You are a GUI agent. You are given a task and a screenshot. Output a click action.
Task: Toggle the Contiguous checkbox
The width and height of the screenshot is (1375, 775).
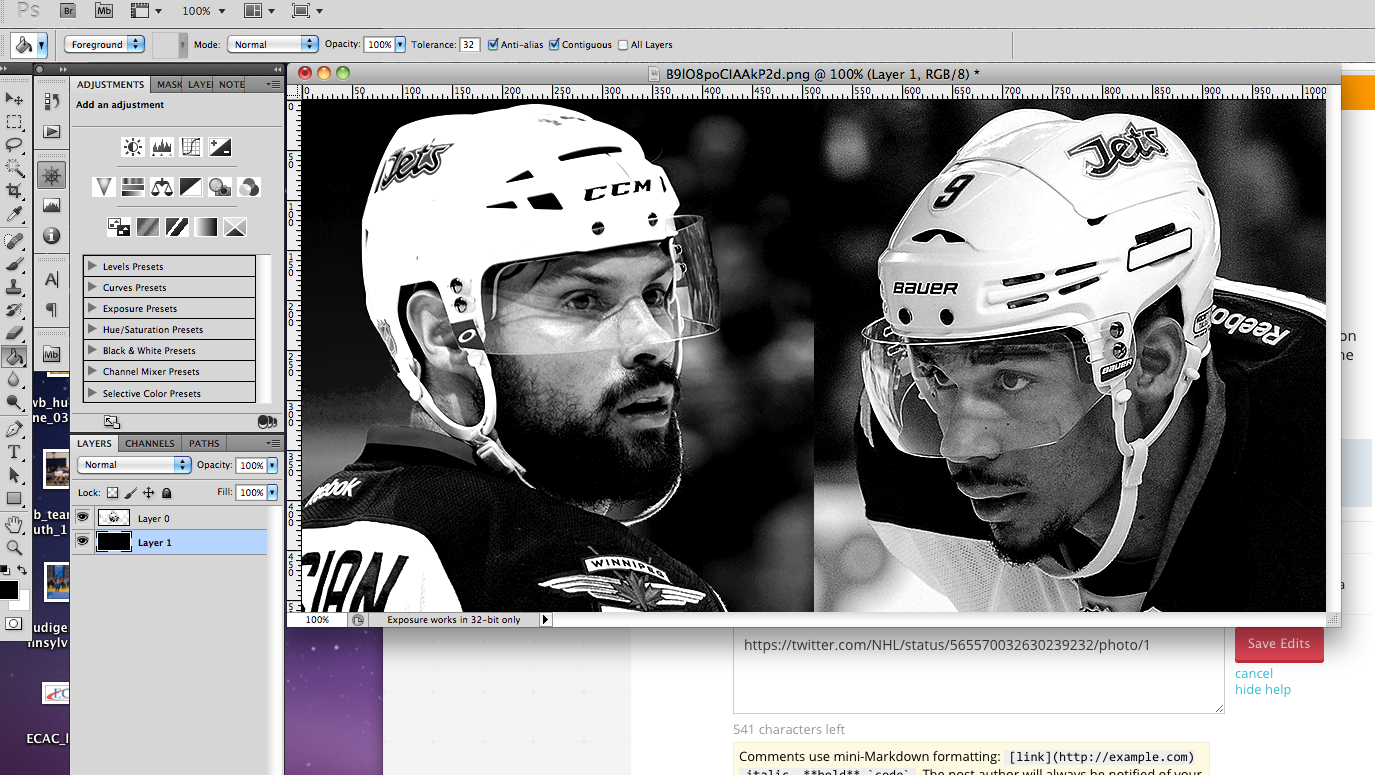point(554,44)
